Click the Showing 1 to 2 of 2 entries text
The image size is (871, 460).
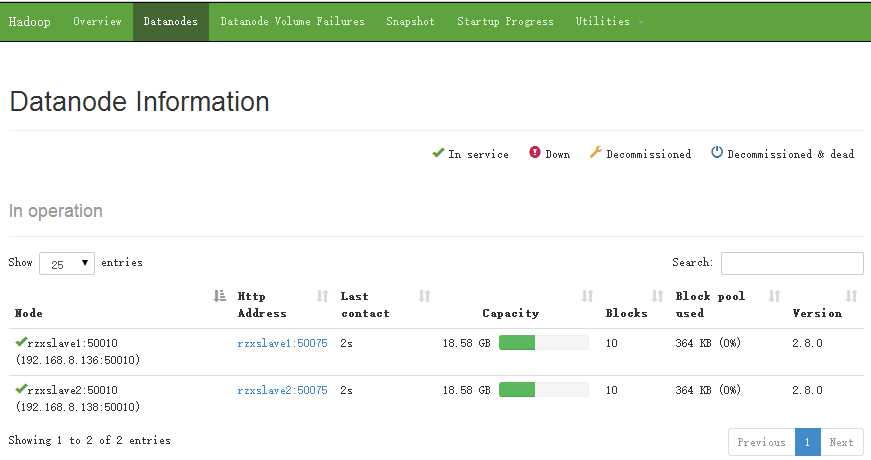[89, 441]
